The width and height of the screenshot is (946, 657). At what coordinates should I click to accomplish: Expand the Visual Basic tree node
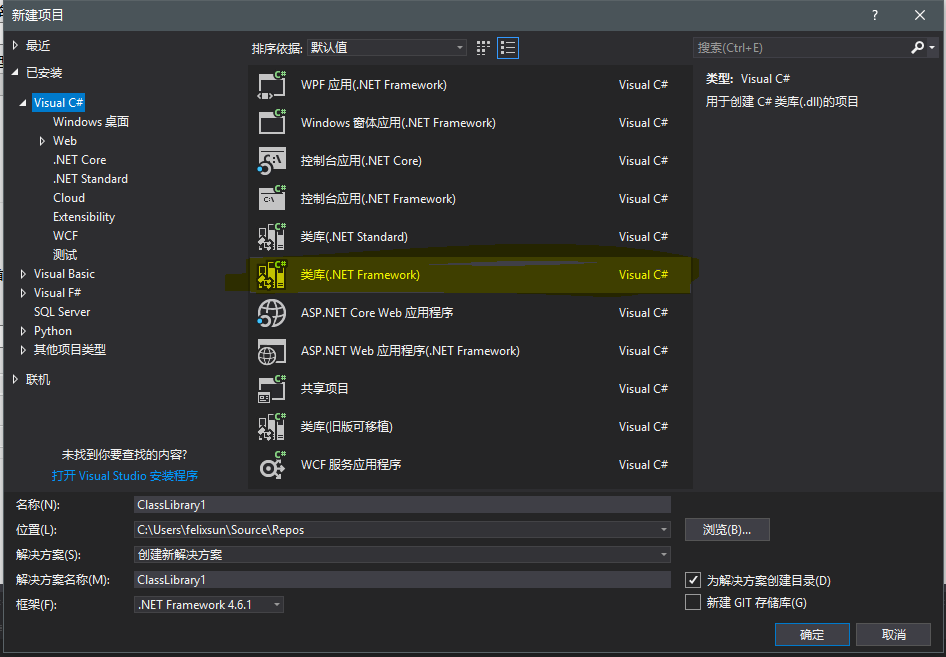click(x=24, y=274)
